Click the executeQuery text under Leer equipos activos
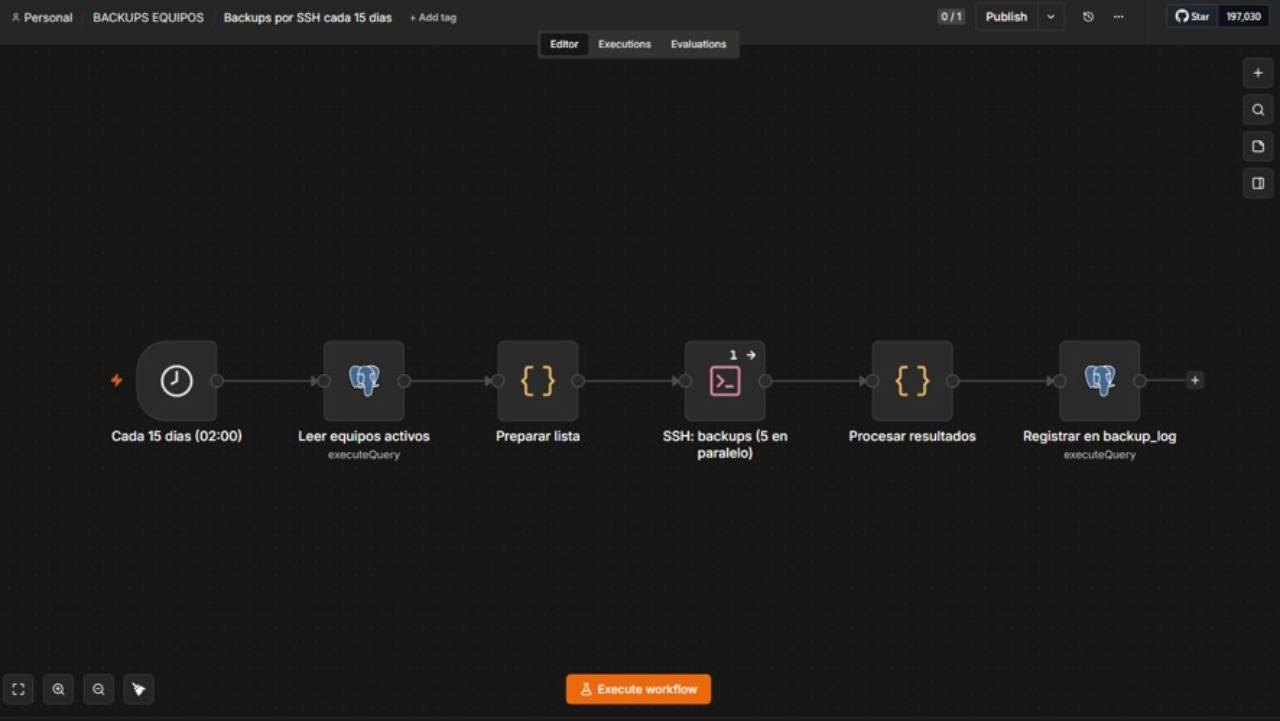Screen dimensions: 1280x721 [364, 455]
